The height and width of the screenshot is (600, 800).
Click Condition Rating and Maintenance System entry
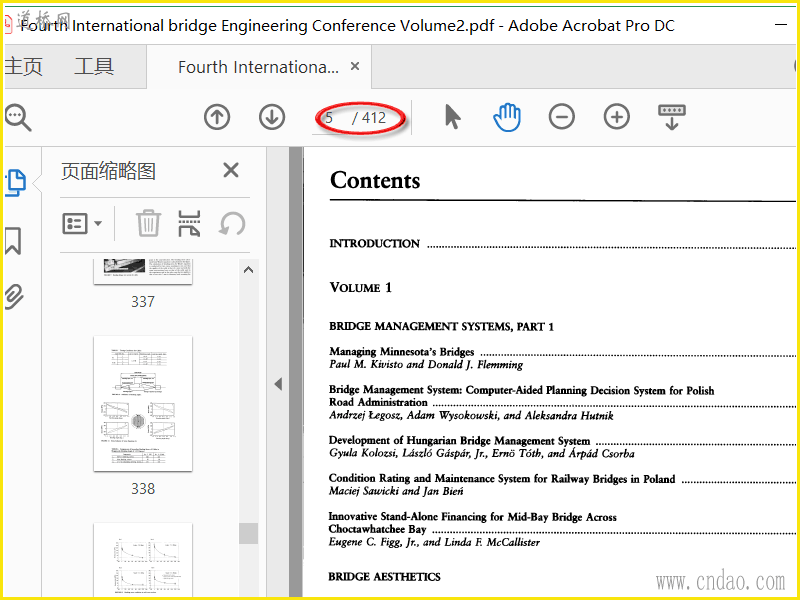(502, 479)
